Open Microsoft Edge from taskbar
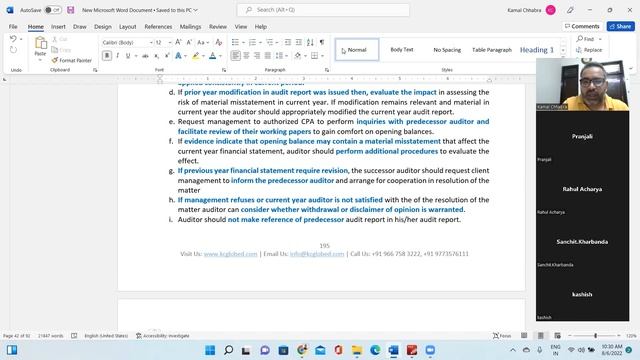 pos(375,350)
